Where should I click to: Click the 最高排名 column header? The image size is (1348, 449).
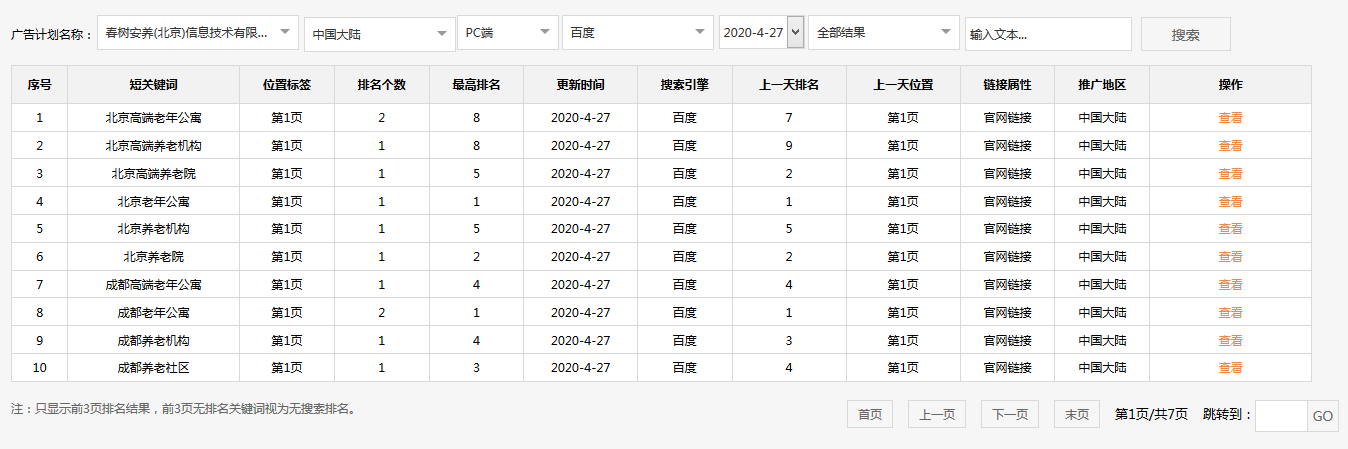[x=477, y=85]
